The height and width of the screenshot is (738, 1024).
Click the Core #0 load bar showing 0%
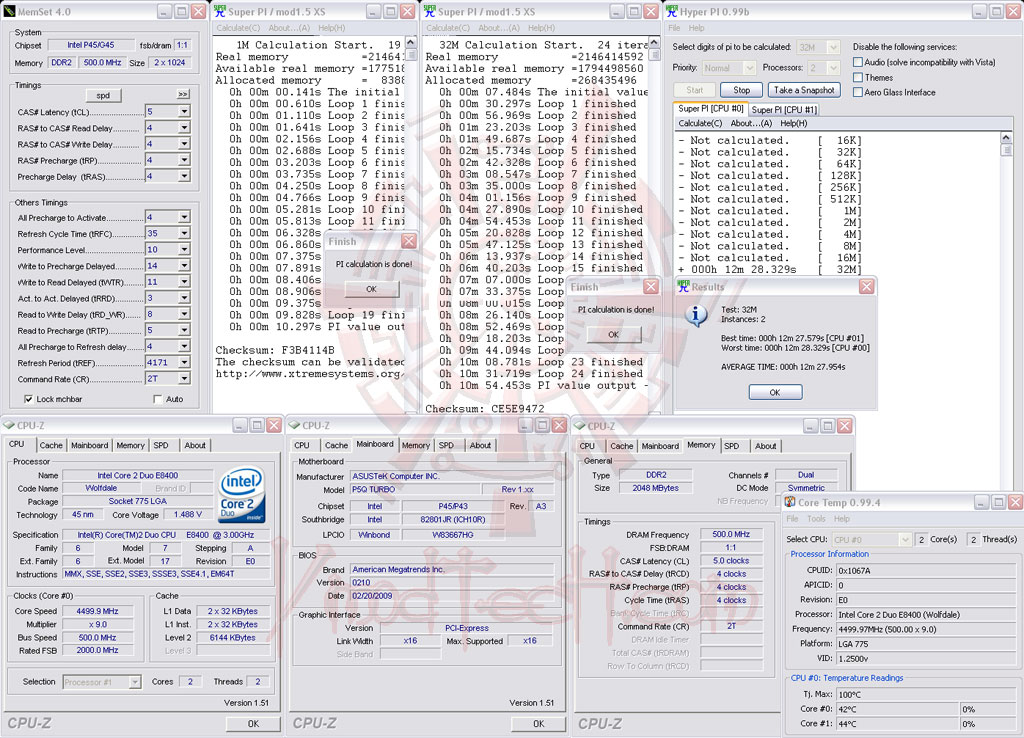[988, 709]
